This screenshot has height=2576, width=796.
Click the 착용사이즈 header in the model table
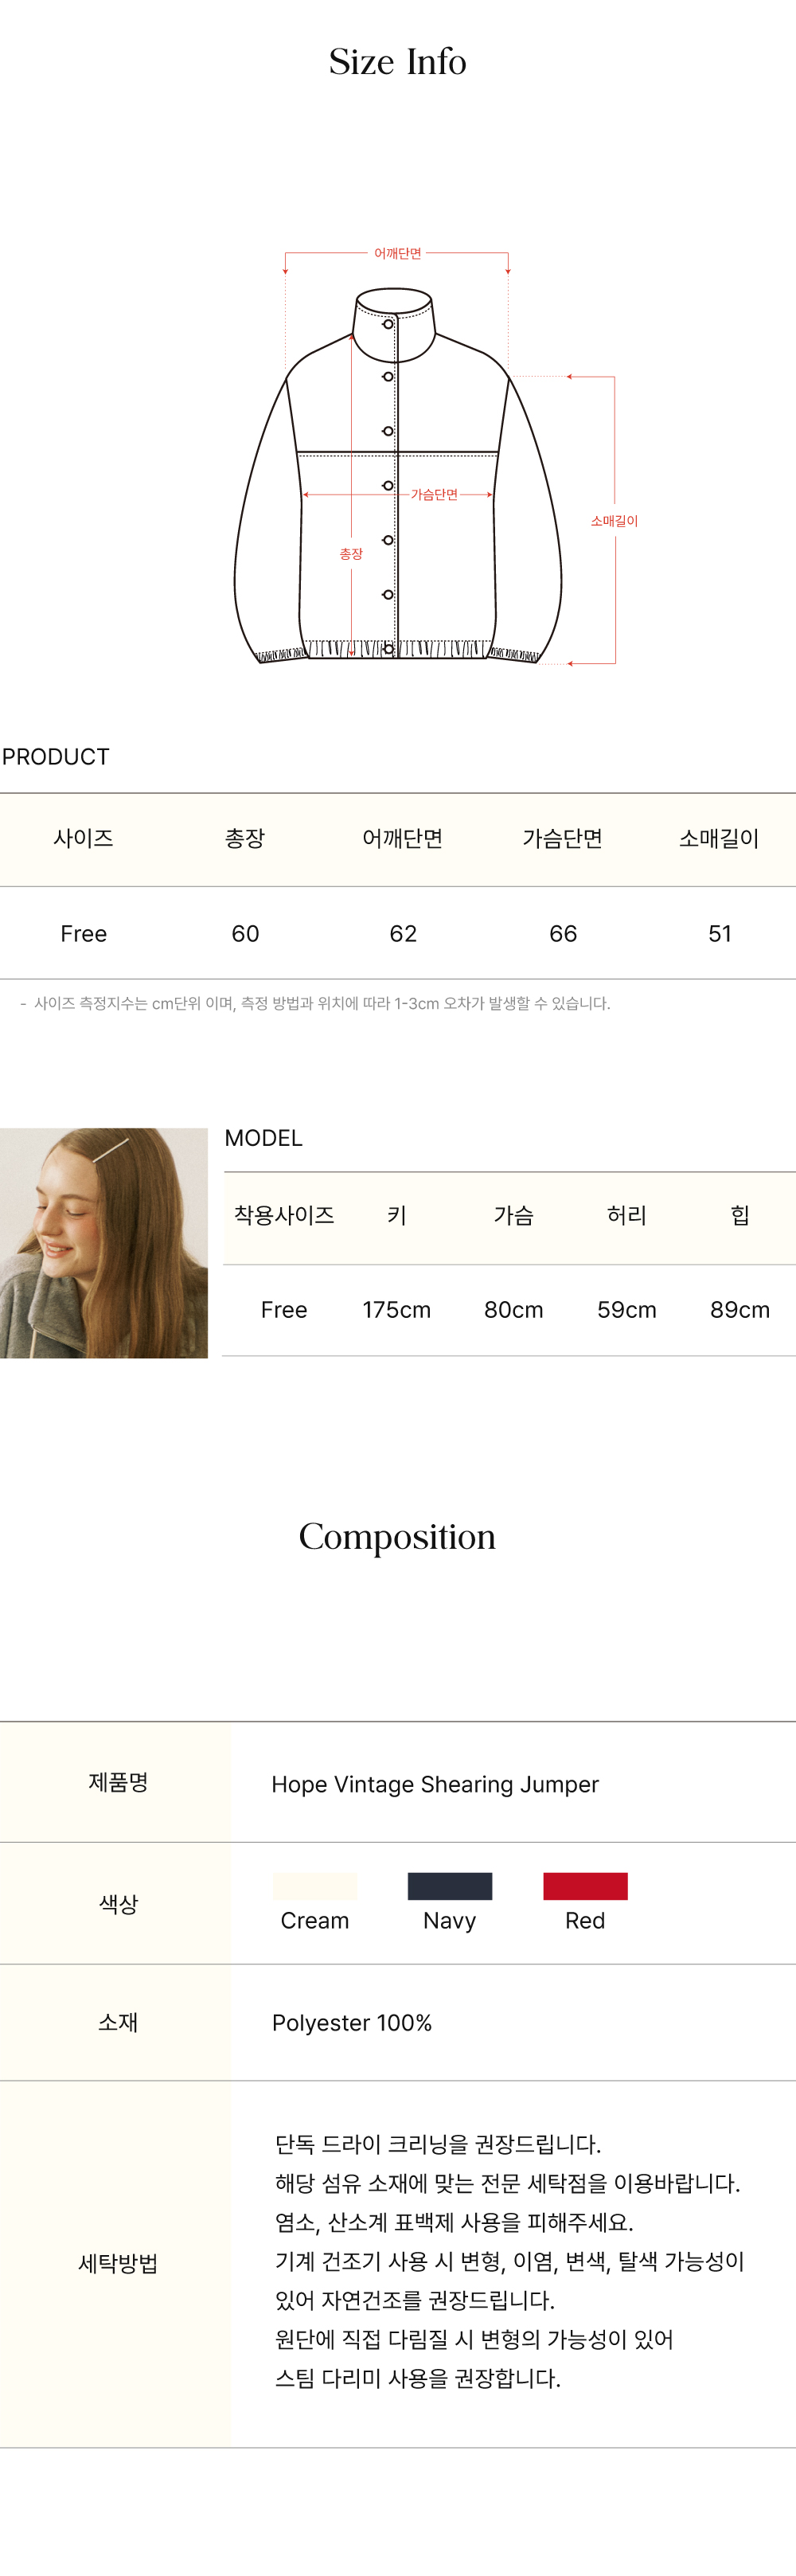click(284, 1215)
